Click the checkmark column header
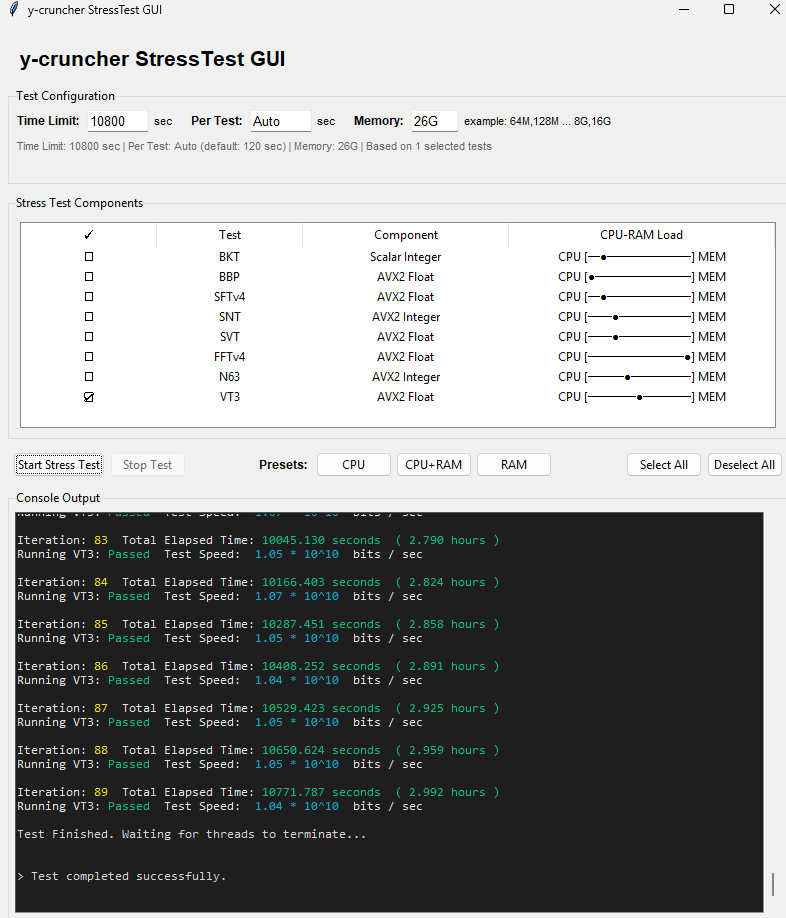 [x=89, y=235]
